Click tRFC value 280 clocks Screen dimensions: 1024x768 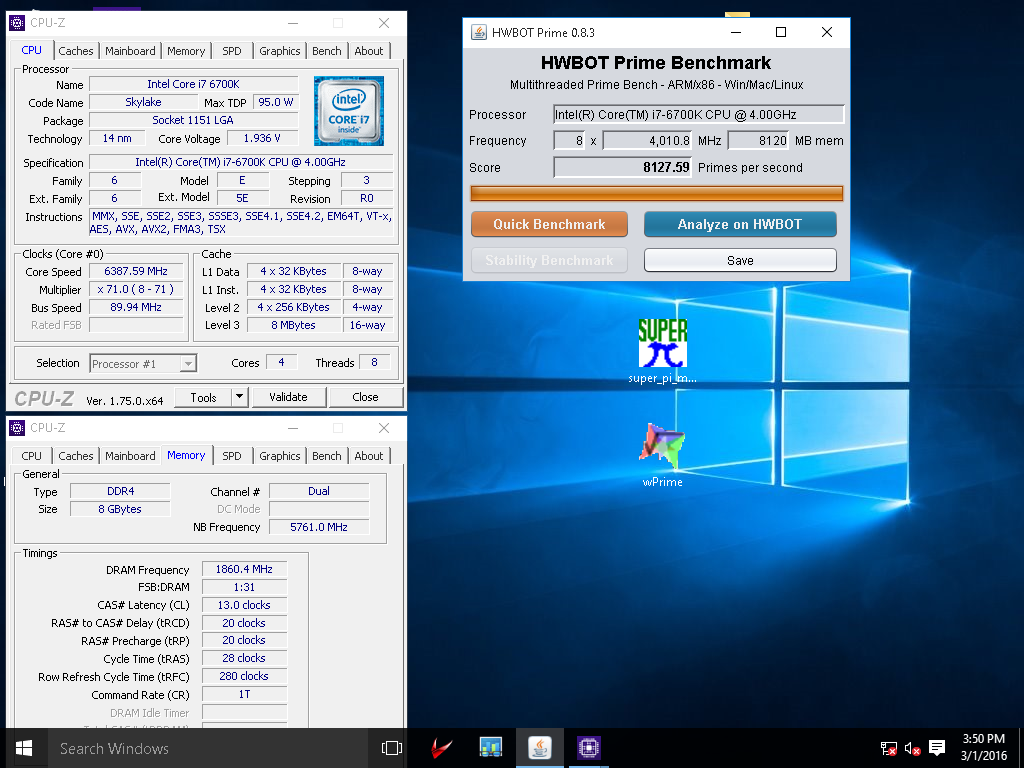point(244,677)
